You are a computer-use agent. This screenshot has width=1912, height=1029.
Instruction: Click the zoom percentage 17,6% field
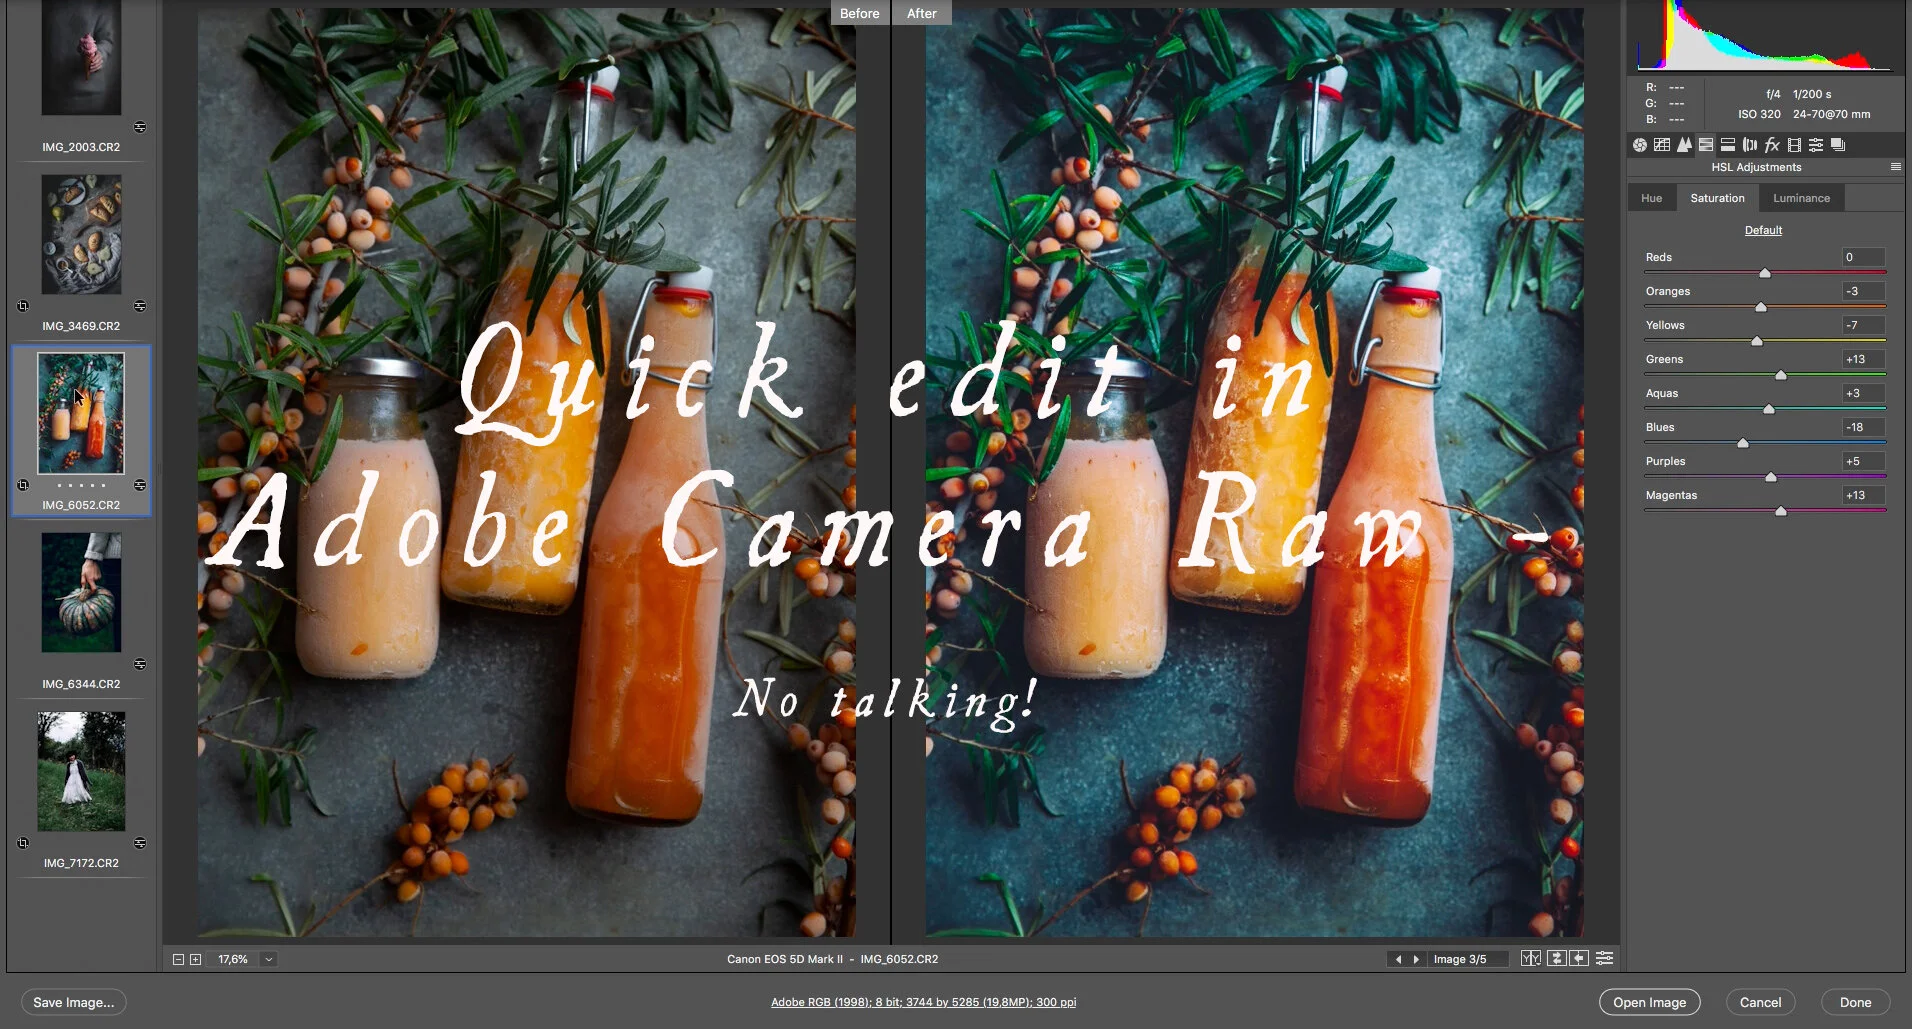(x=234, y=959)
